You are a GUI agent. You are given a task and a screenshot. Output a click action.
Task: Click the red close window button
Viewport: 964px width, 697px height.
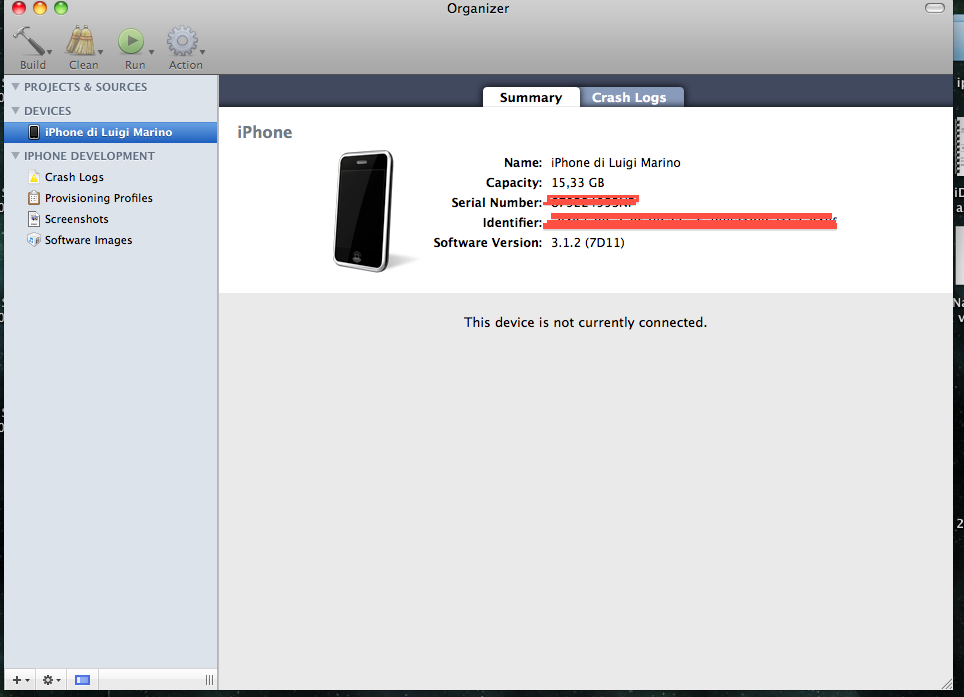(x=19, y=8)
